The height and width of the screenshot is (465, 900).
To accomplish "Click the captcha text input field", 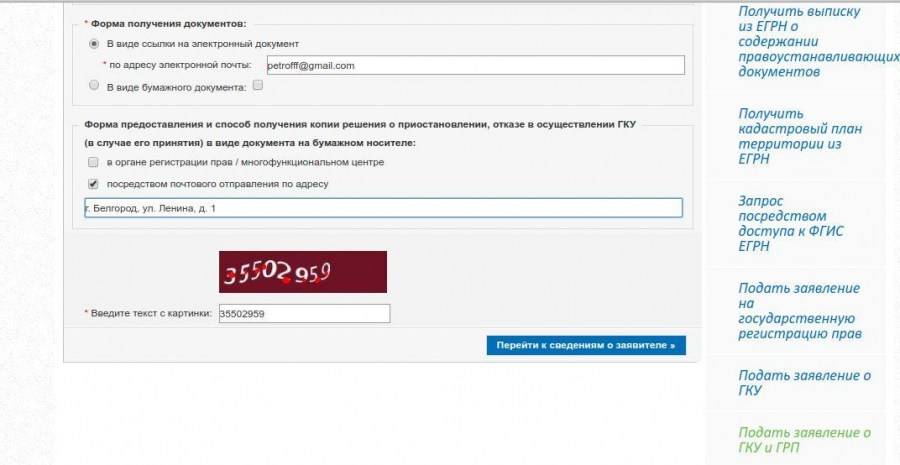I will [x=304, y=313].
